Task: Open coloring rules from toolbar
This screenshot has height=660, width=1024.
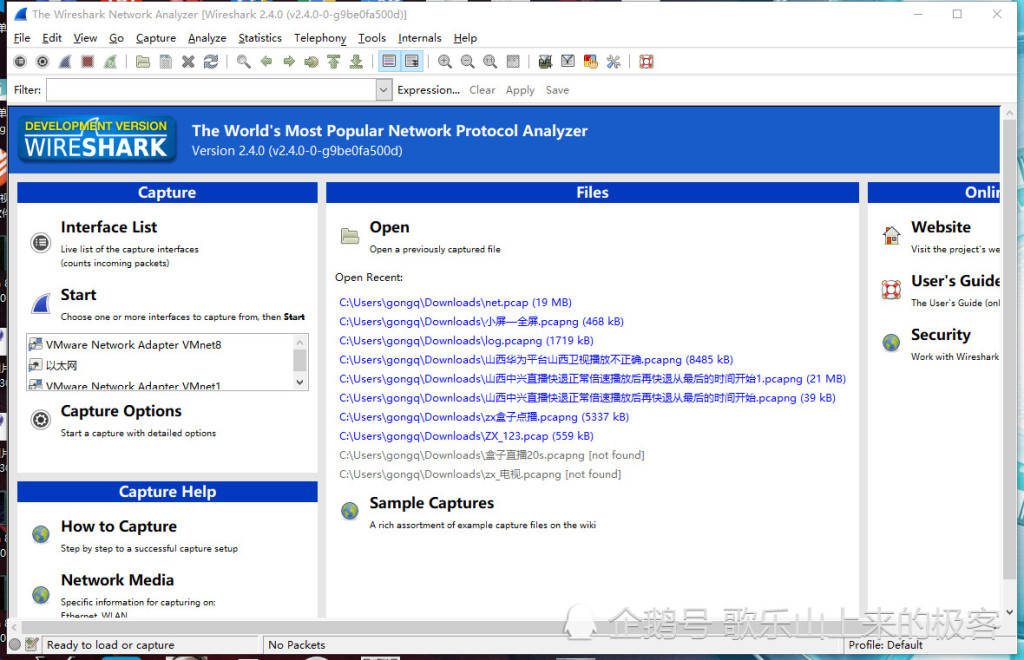Action: tap(590, 61)
